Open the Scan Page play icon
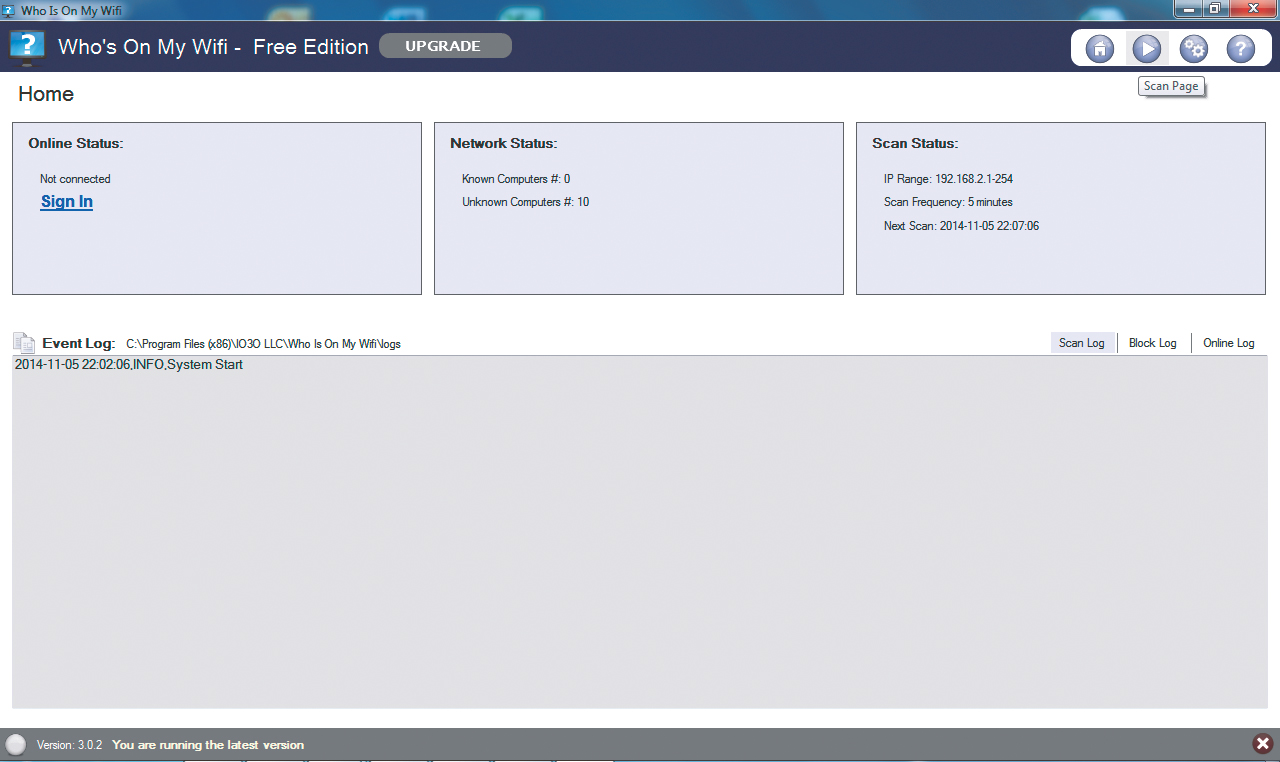The image size is (1280, 762). point(1146,48)
